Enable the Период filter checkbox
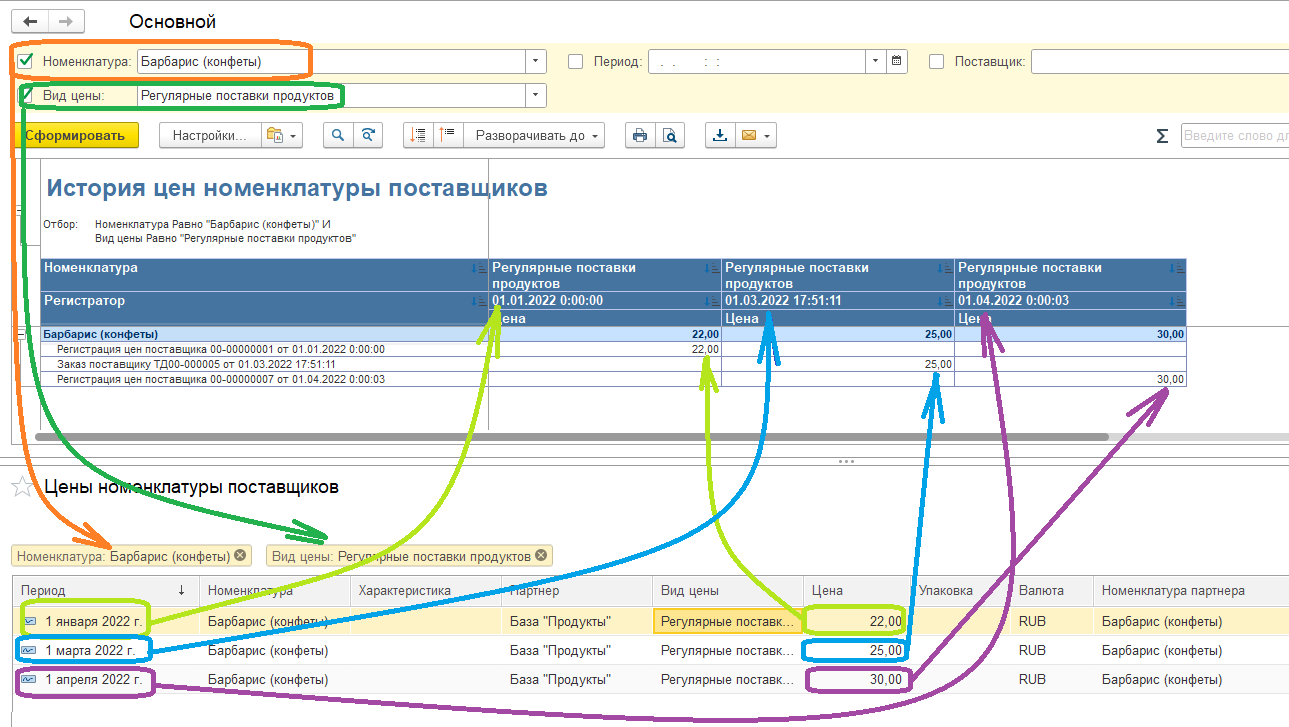The height and width of the screenshot is (727, 1289). (x=575, y=61)
